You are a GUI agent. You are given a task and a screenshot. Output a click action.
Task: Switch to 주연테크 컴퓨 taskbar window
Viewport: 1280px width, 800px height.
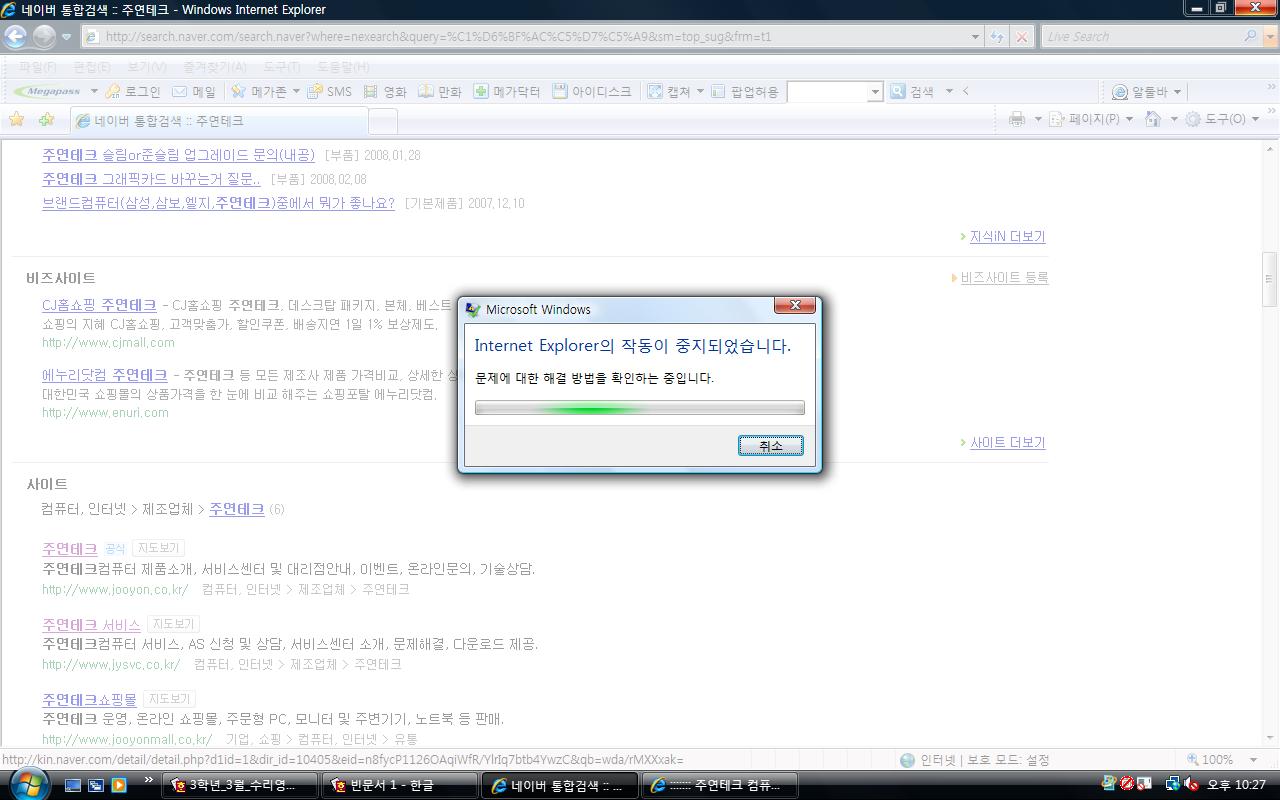pos(719,786)
